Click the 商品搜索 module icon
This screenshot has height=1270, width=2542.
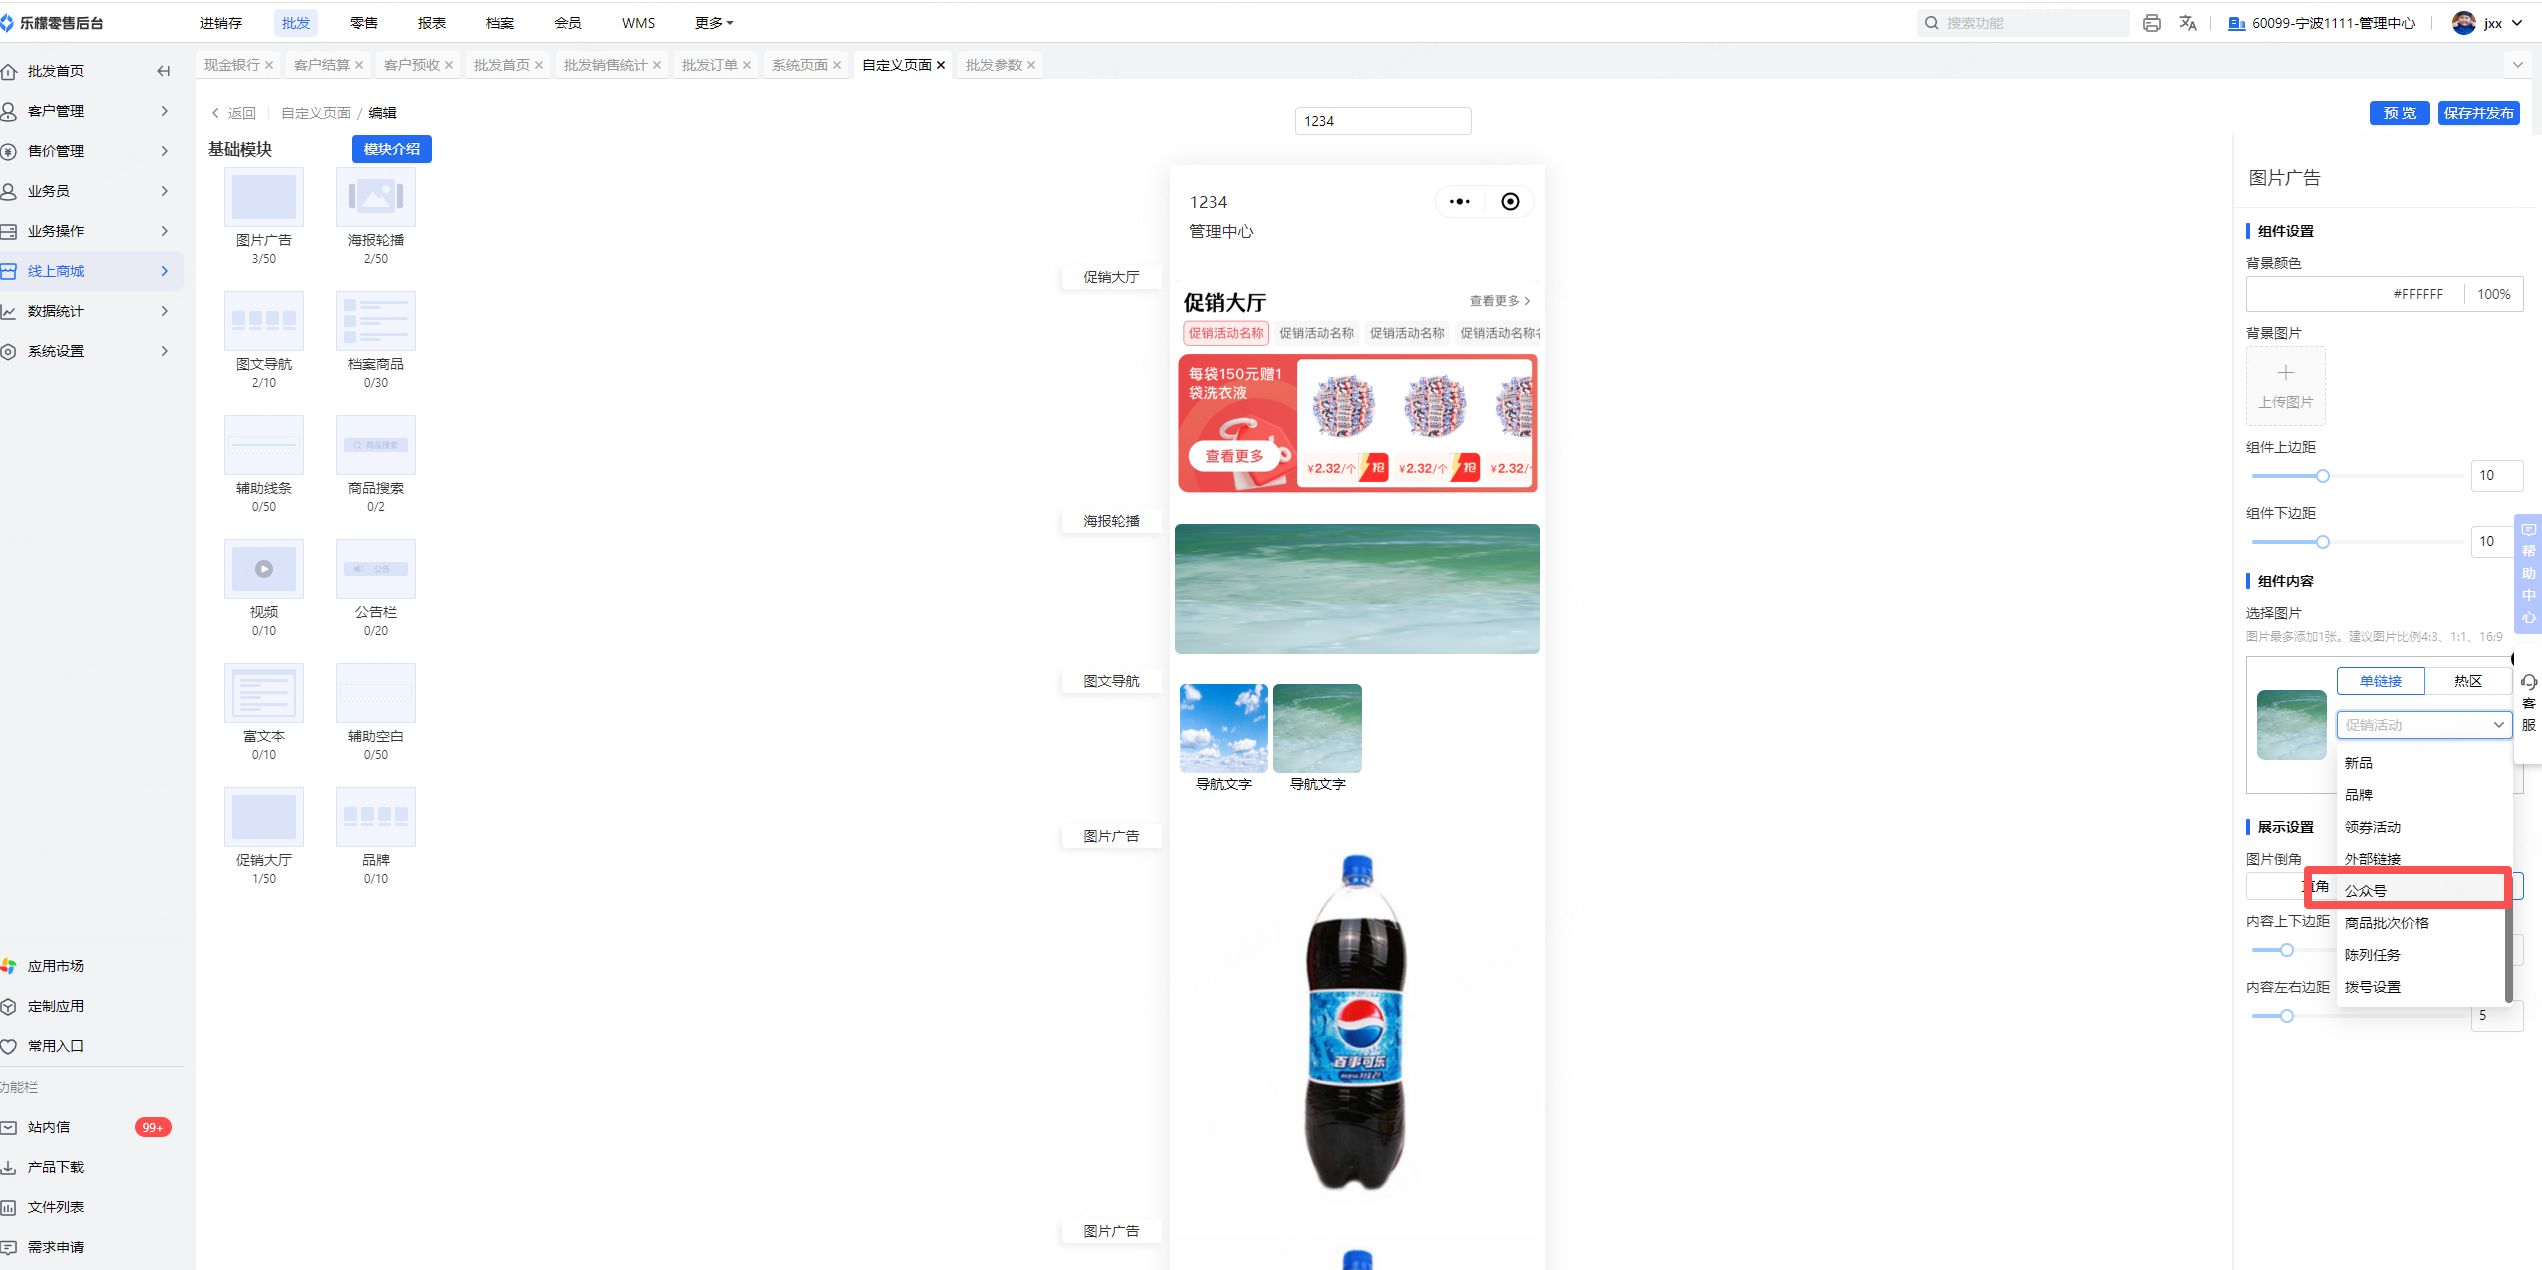376,445
